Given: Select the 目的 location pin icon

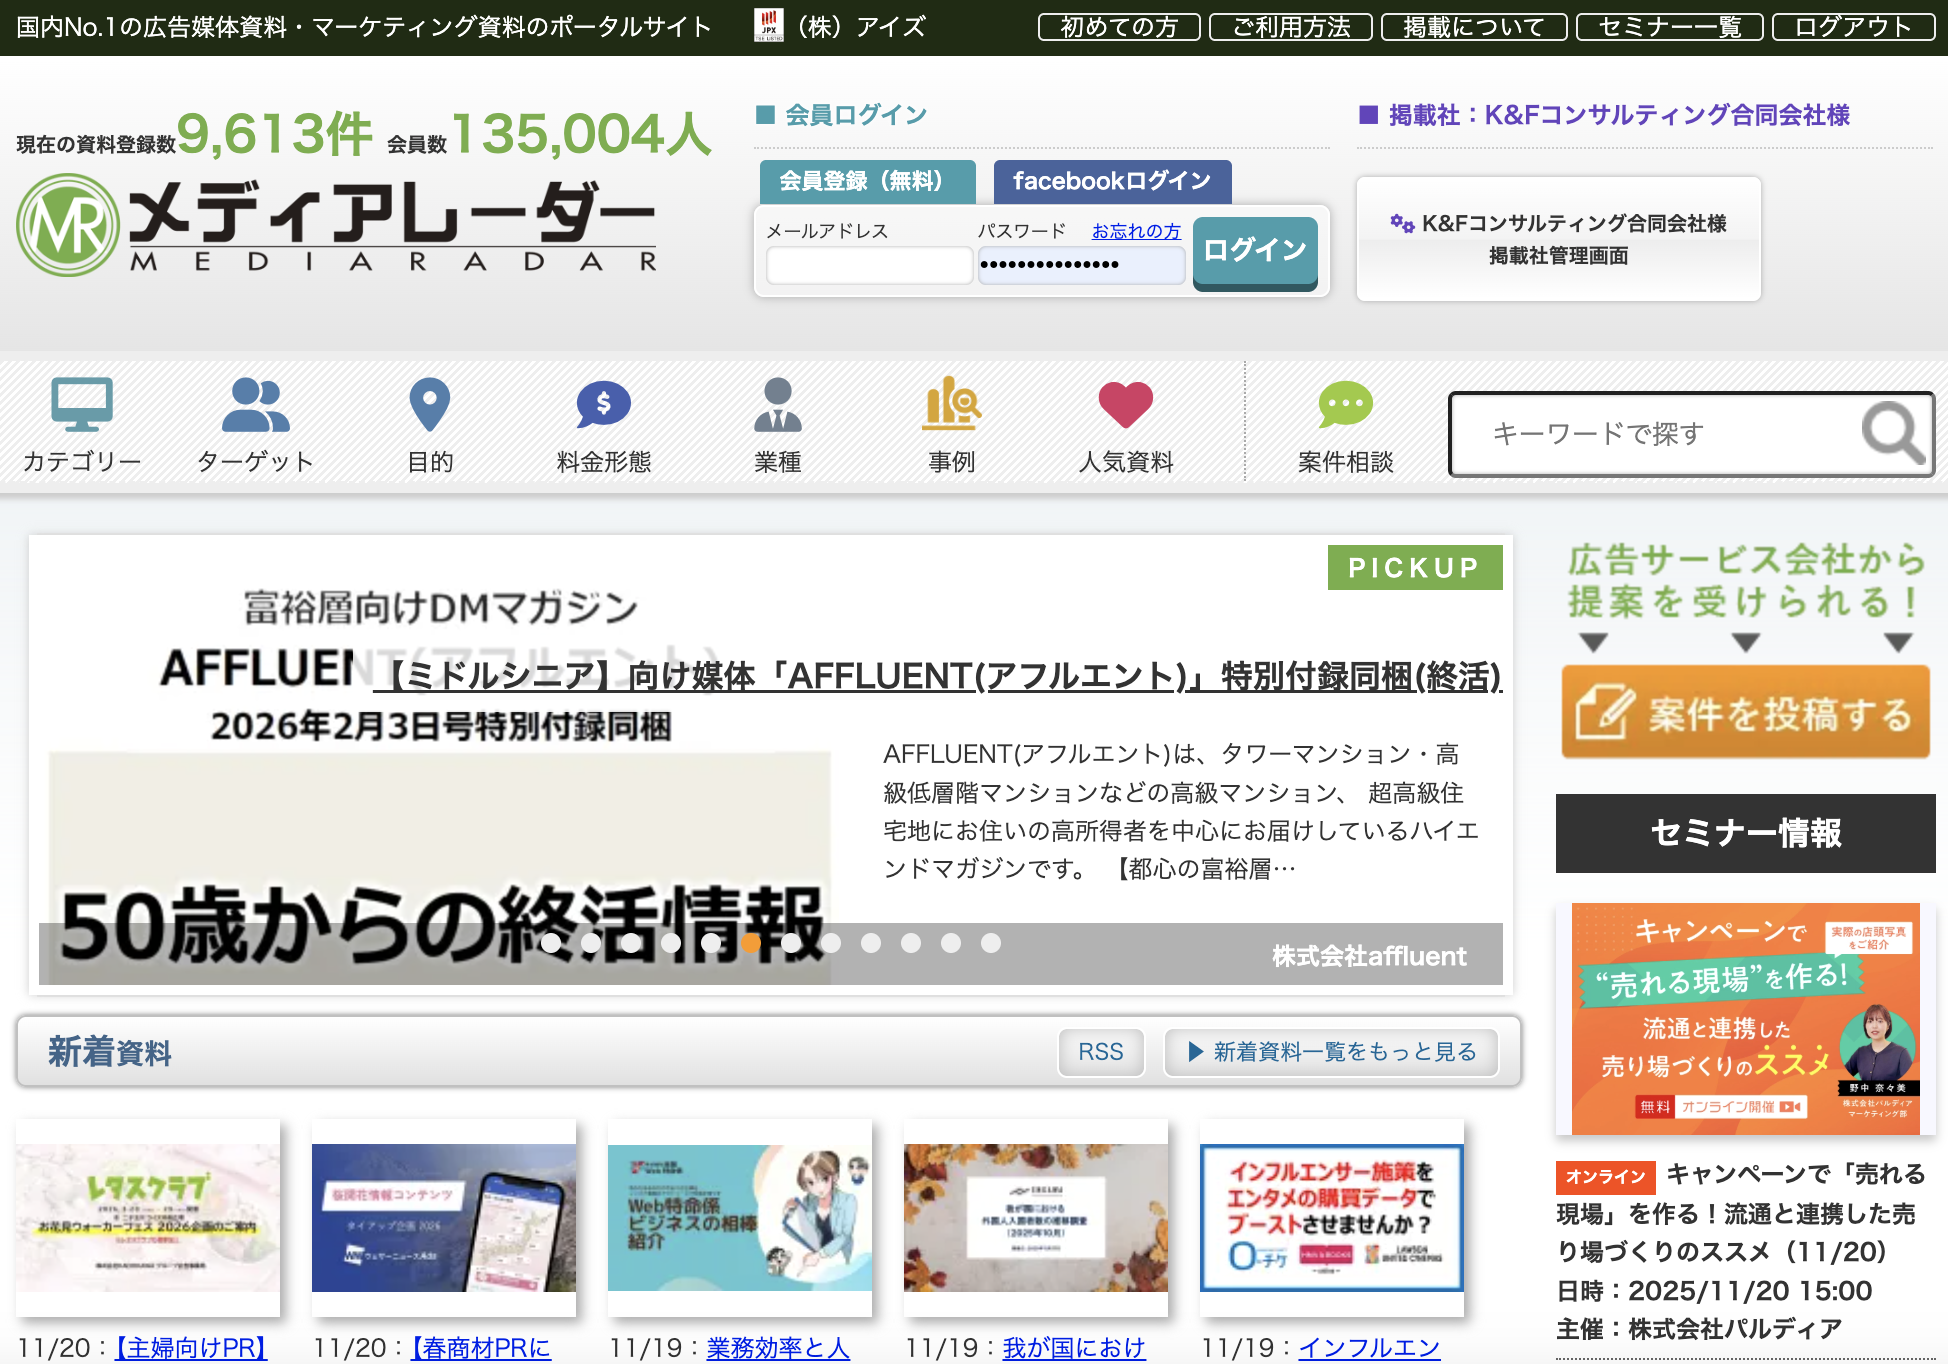Looking at the screenshot, I should (x=430, y=404).
